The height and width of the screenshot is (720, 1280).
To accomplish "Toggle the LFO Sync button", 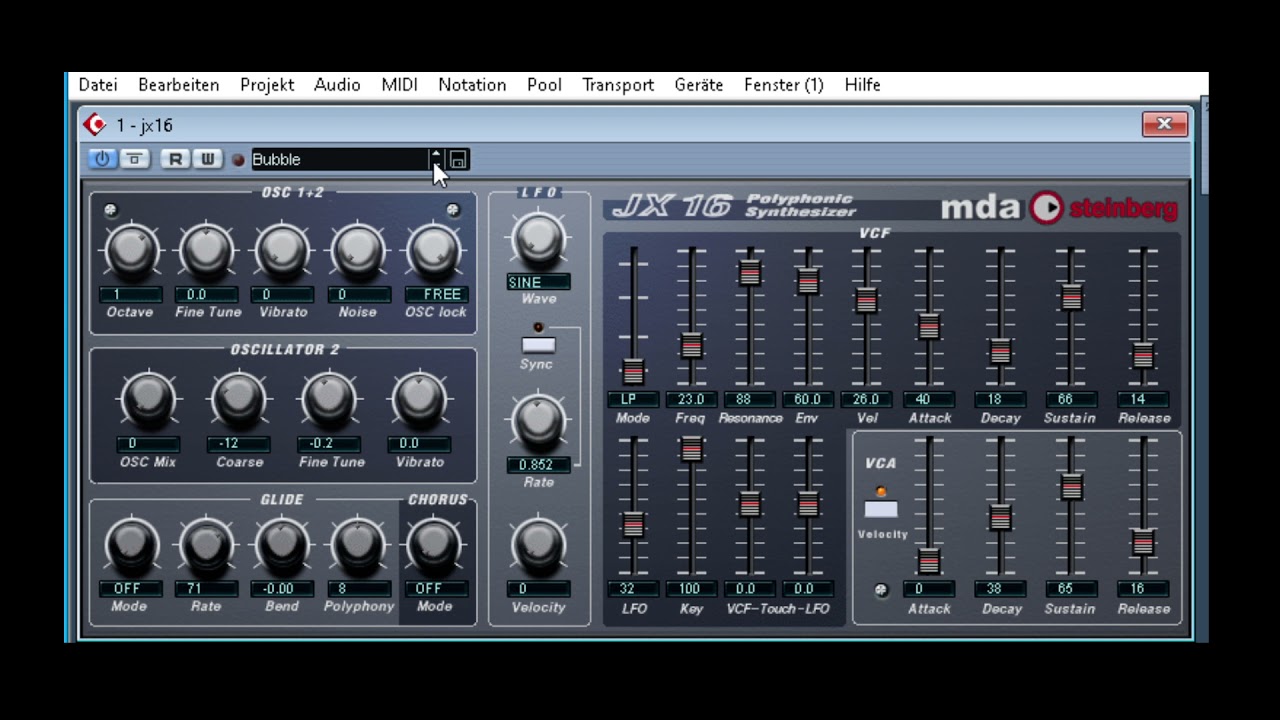I will 538,345.
